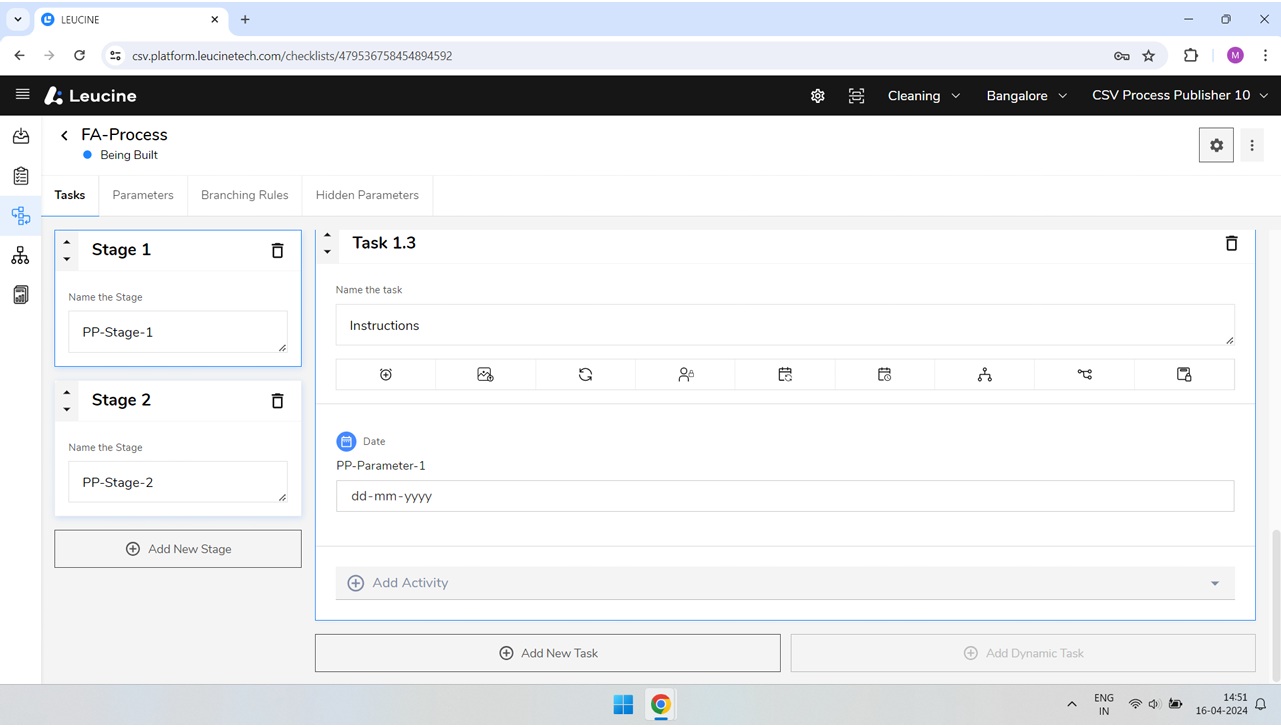Click the dd-mm-yyyy date field
This screenshot has width=1281, height=727.
coord(785,496)
